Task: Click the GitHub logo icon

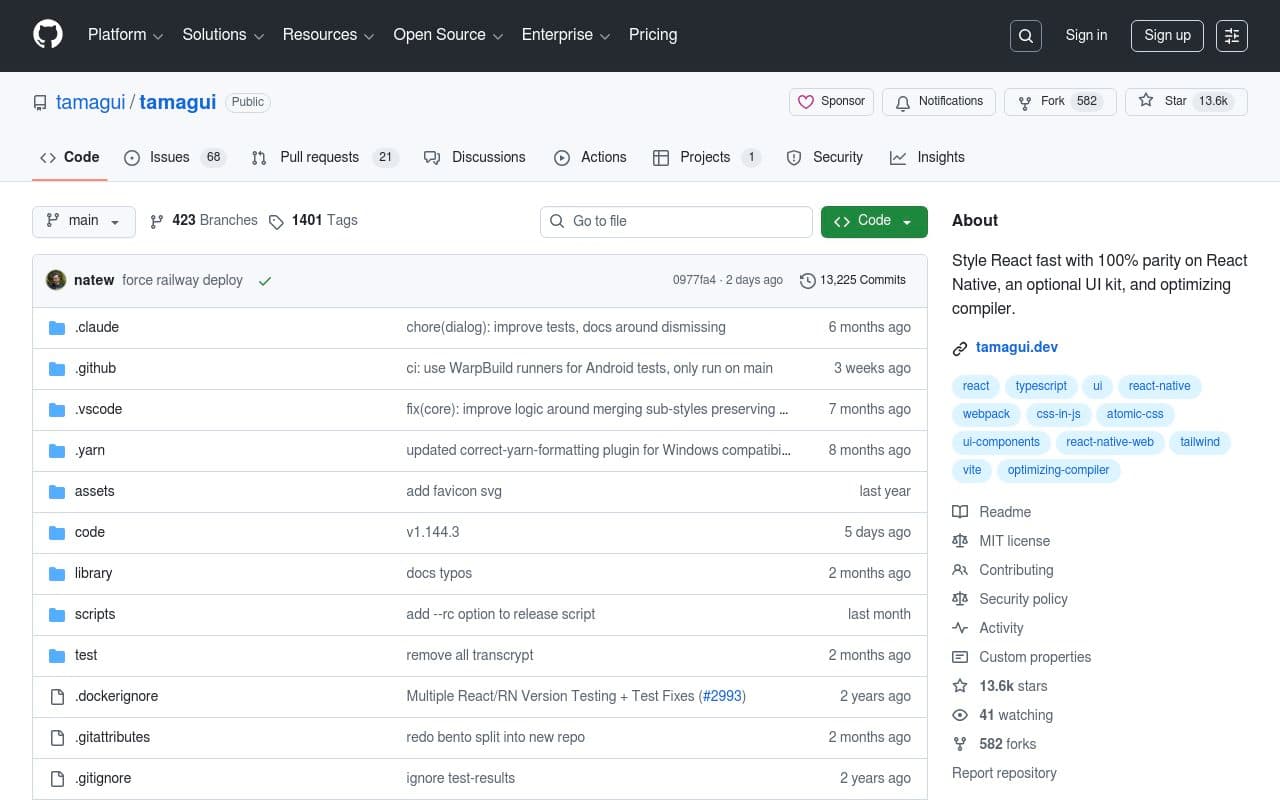Action: pos(48,35)
